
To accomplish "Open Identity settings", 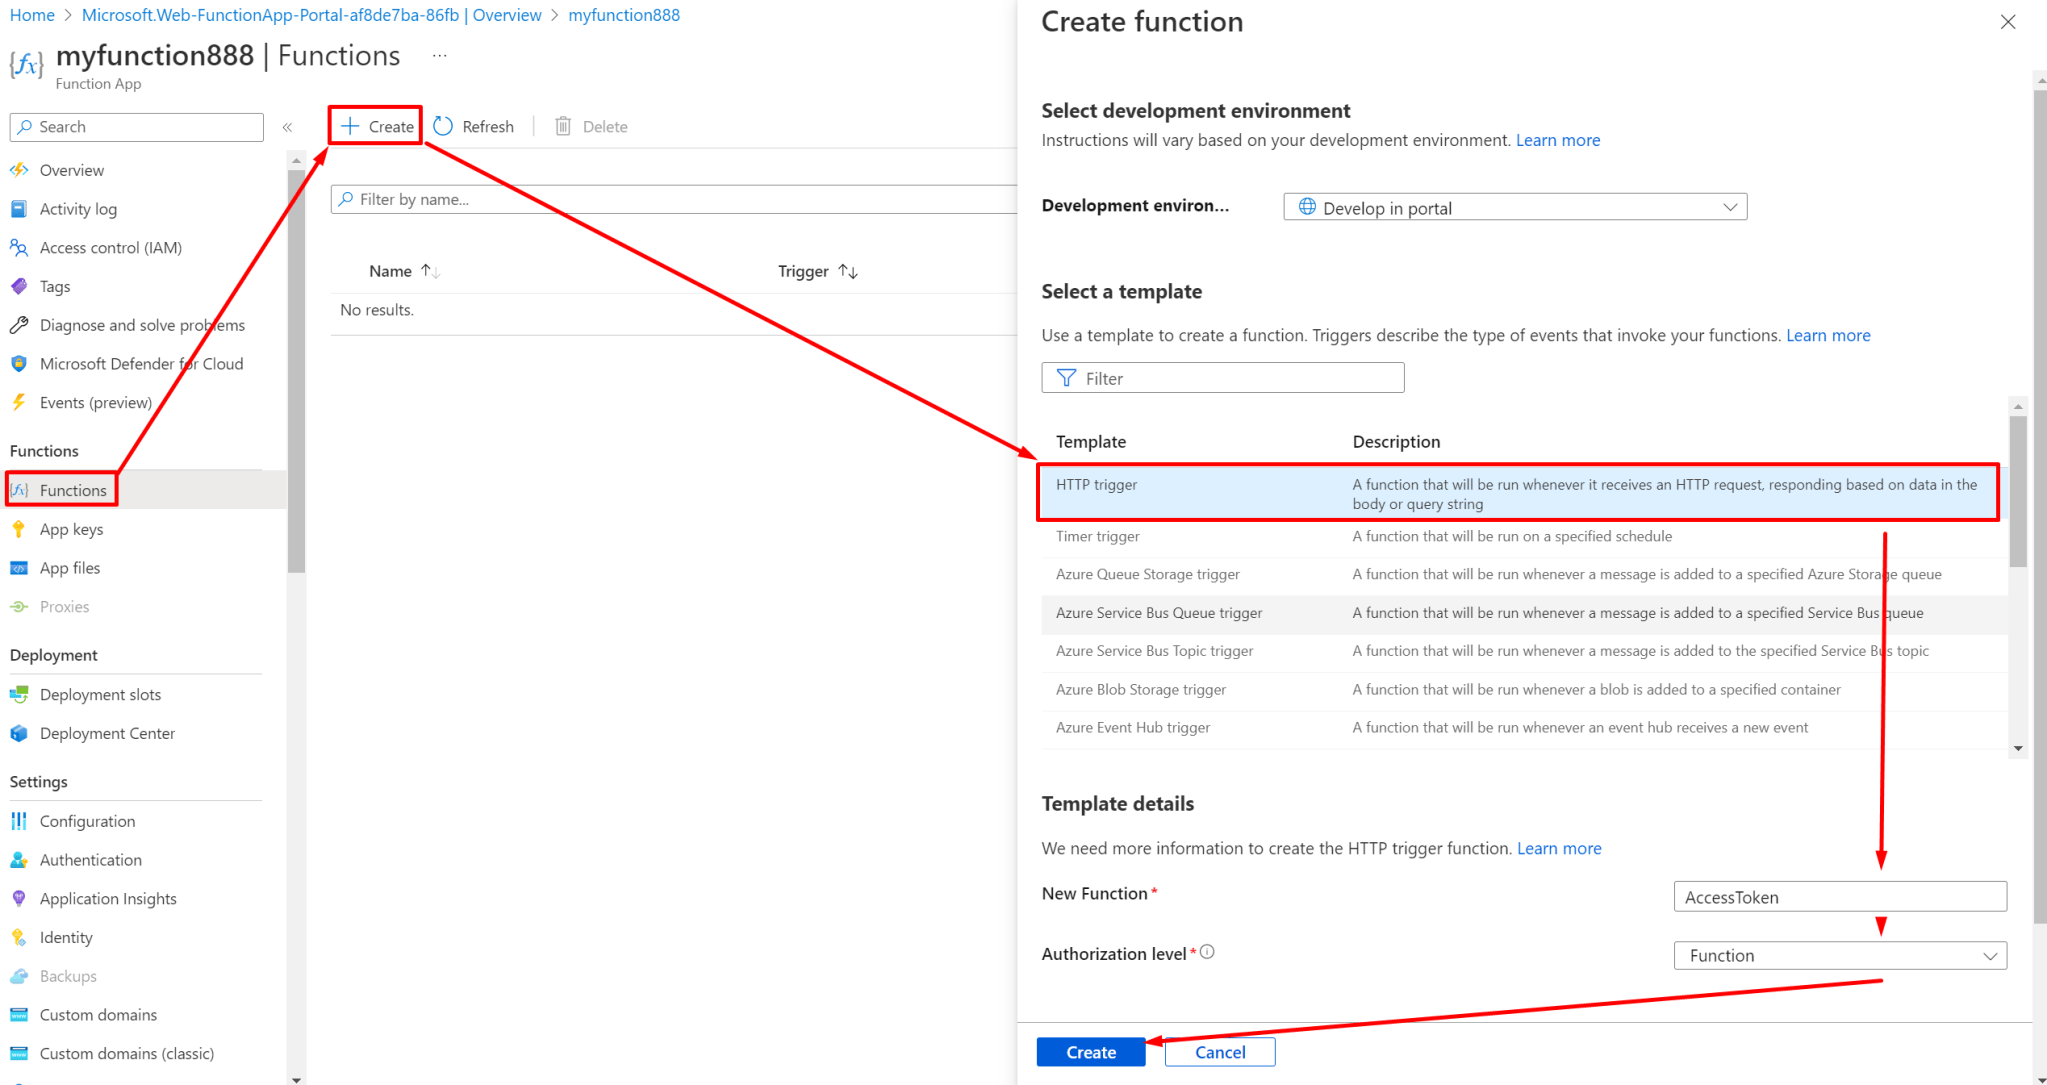I will pos(66,938).
